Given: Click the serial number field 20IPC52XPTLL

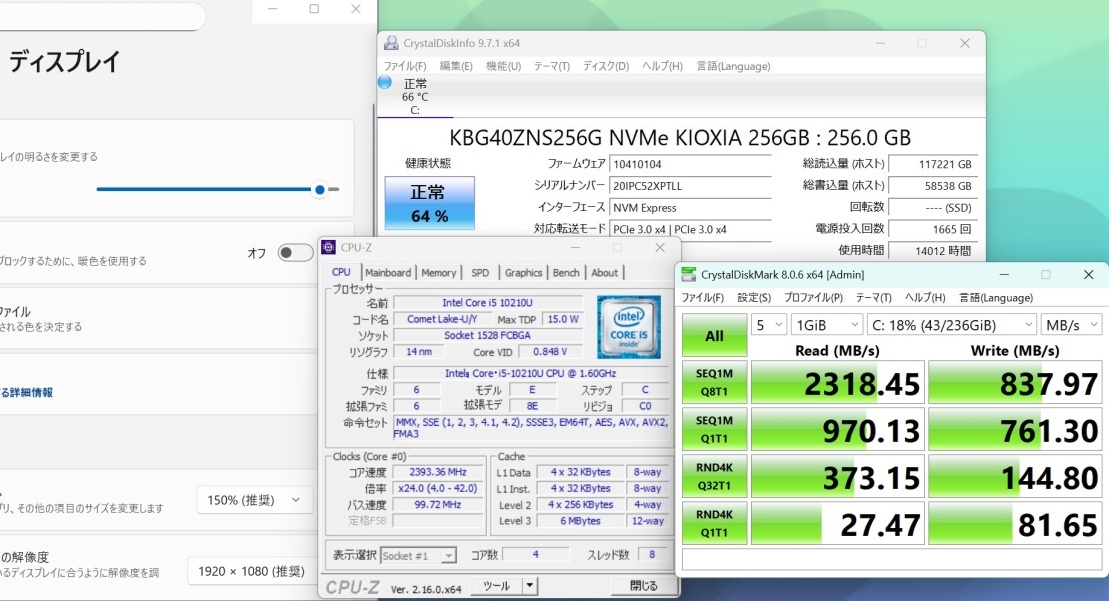Looking at the screenshot, I should [690, 186].
